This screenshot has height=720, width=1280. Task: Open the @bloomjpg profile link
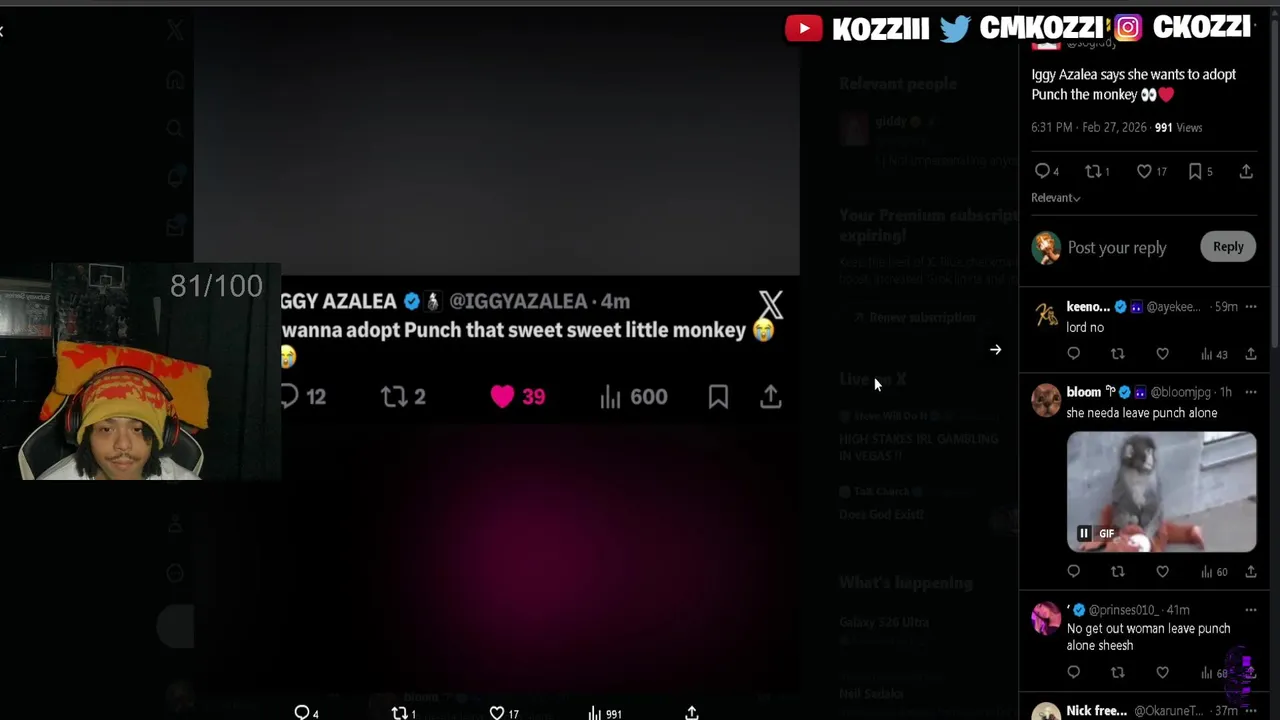(1180, 392)
